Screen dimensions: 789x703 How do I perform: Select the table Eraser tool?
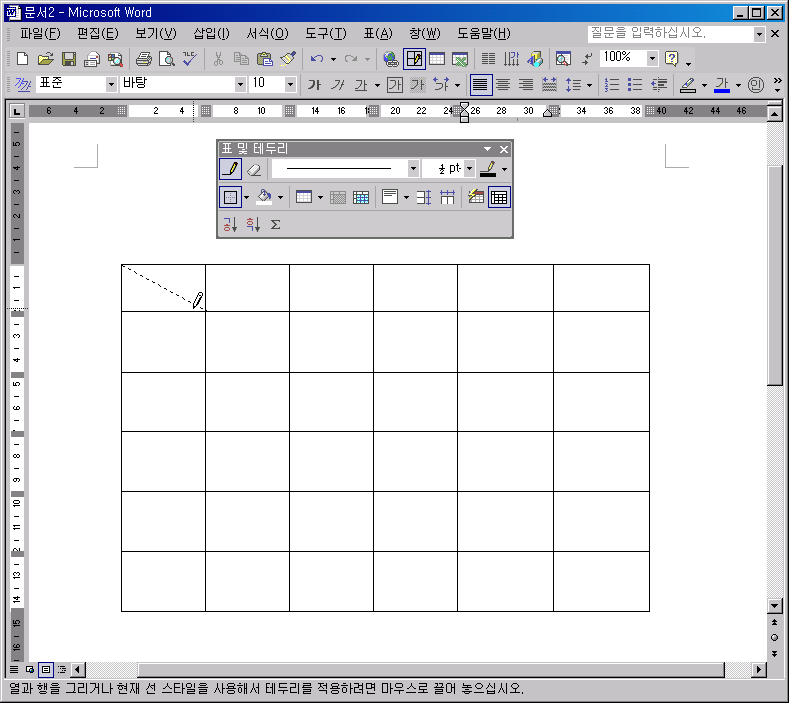point(254,169)
